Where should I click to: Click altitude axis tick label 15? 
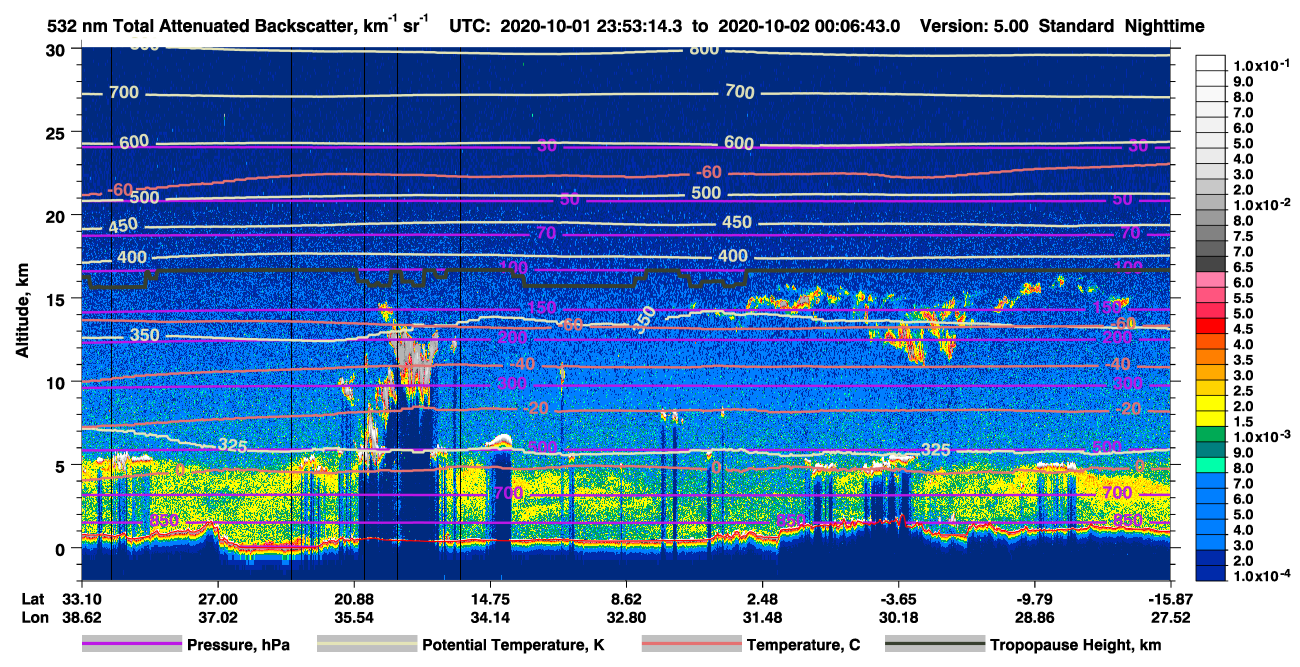pos(57,298)
